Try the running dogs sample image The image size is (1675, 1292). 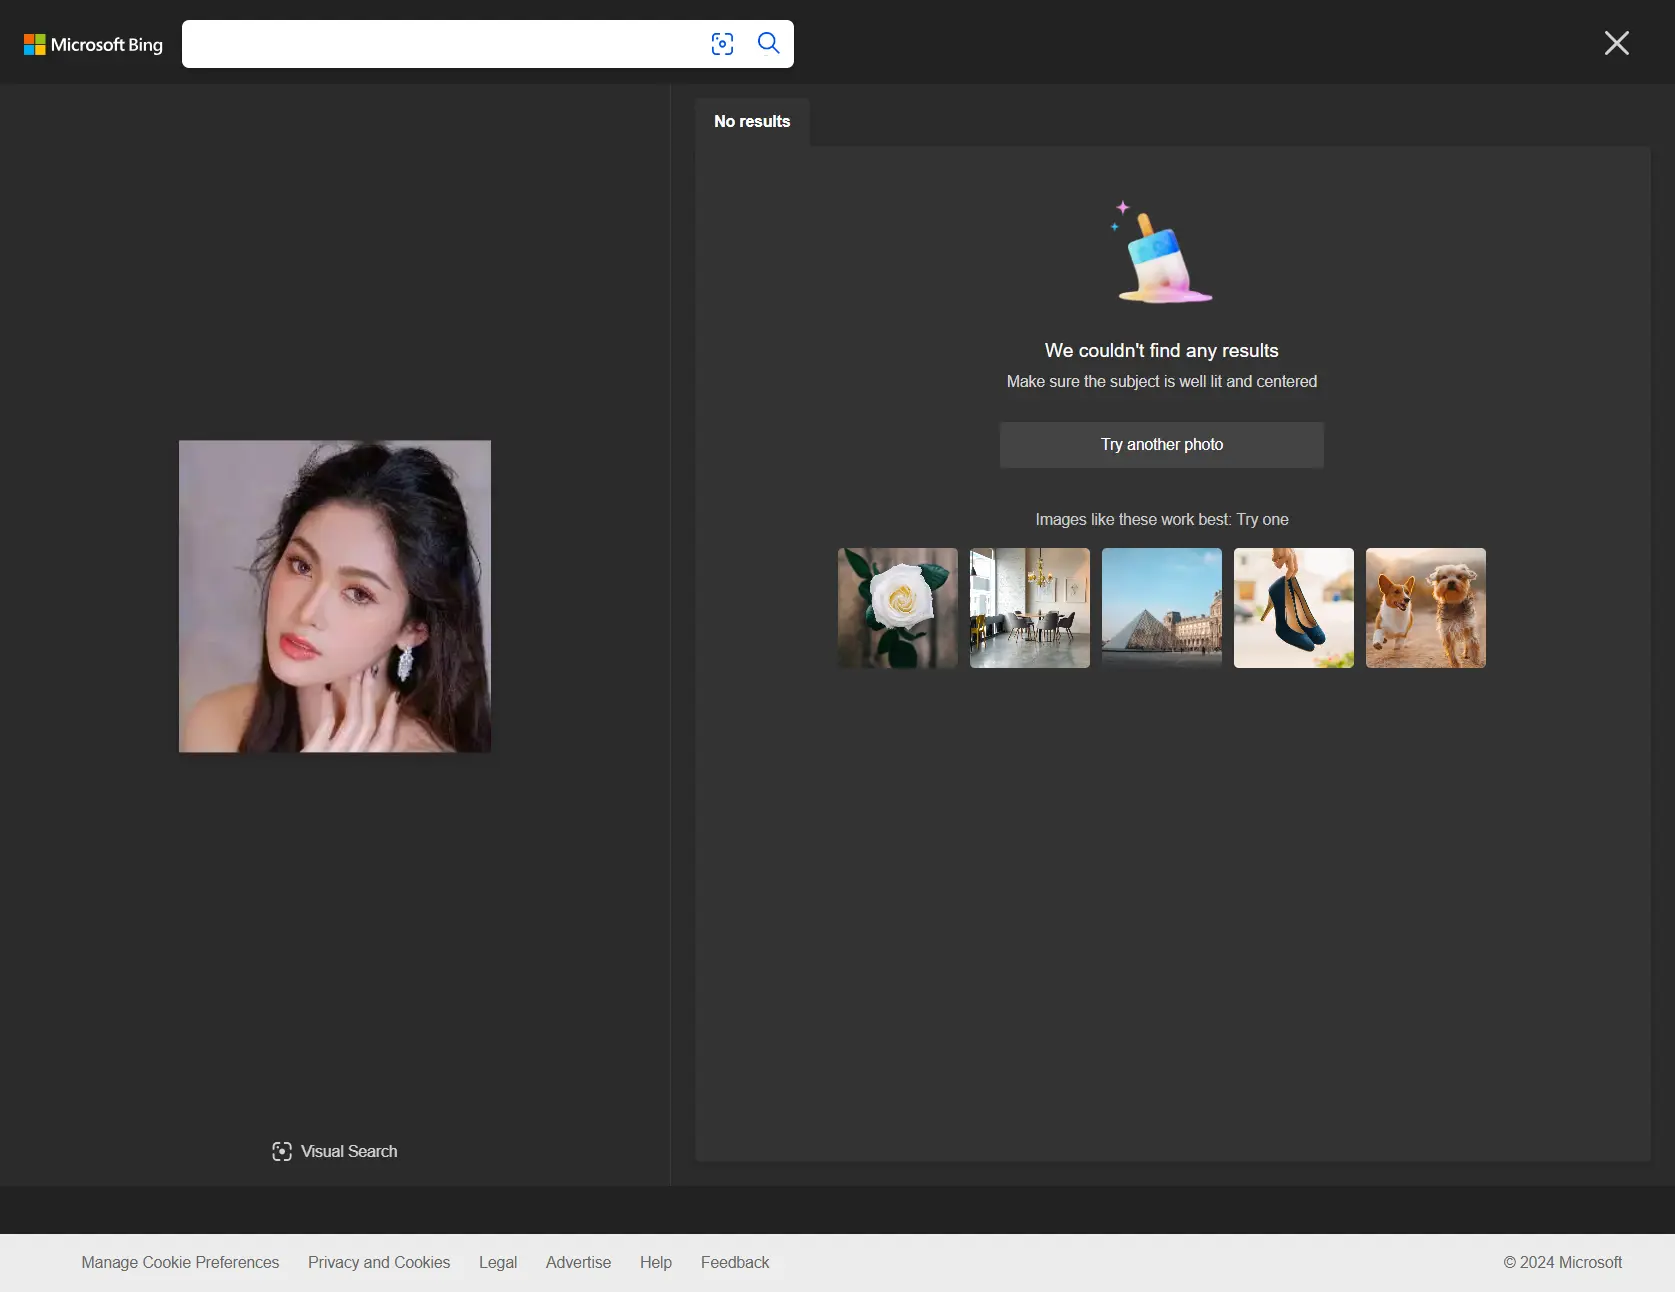point(1425,608)
